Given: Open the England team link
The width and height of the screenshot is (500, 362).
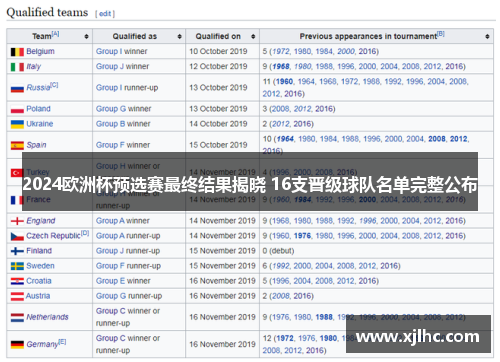Looking at the screenshot, I should tap(41, 221).
